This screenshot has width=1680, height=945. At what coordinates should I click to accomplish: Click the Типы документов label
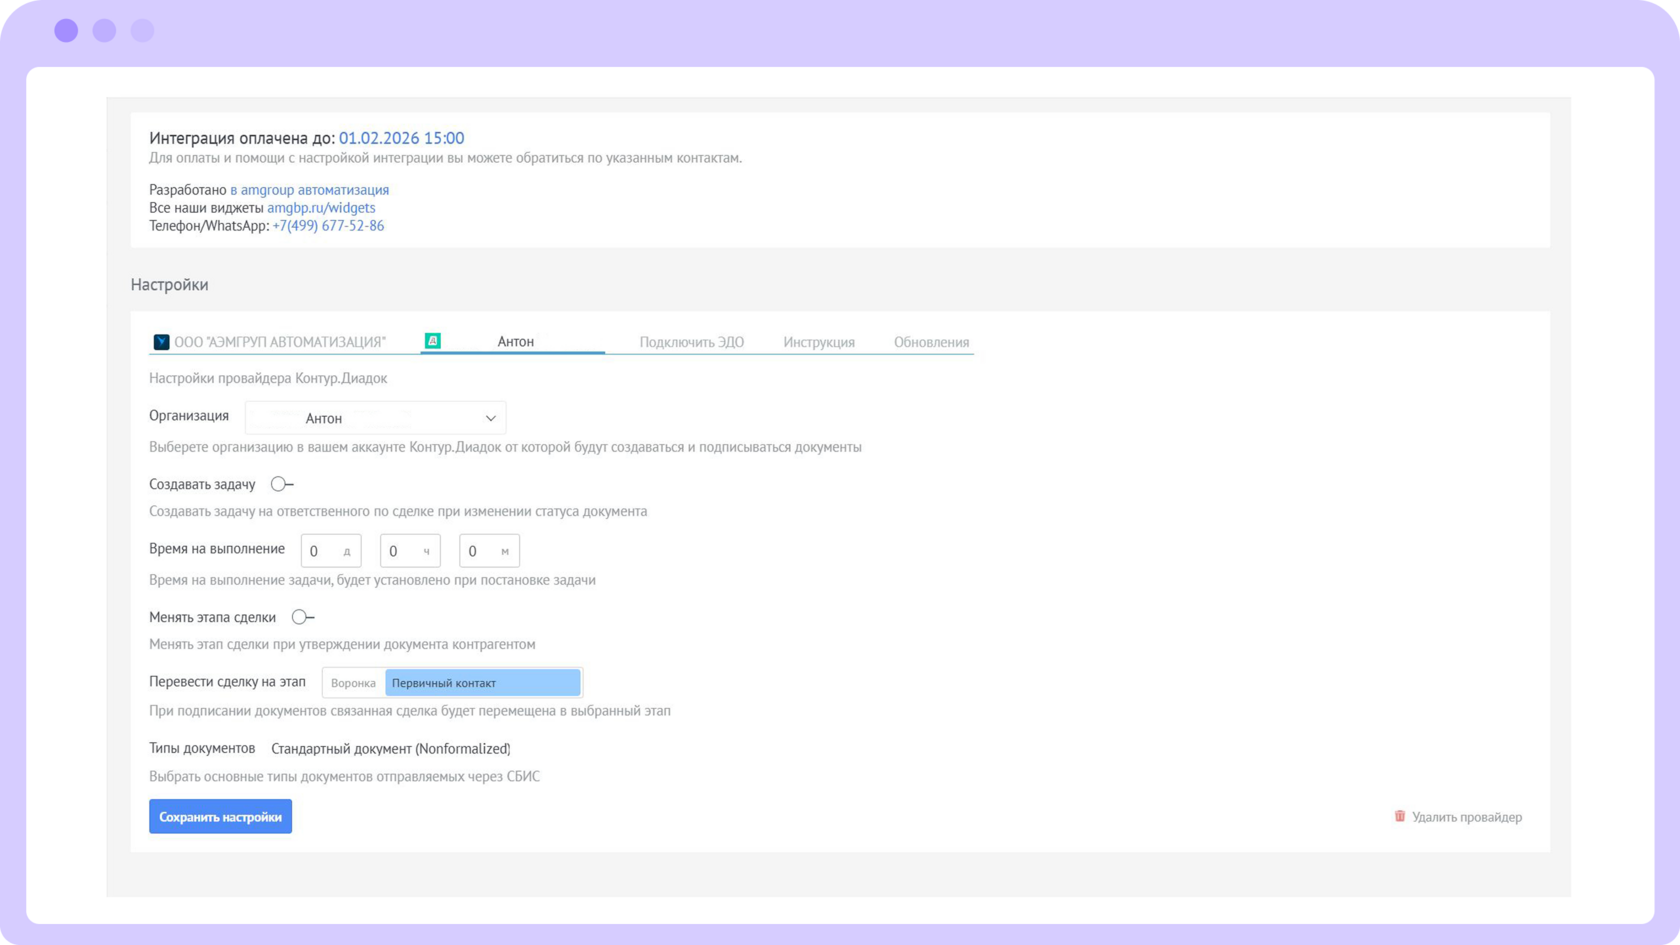click(202, 748)
